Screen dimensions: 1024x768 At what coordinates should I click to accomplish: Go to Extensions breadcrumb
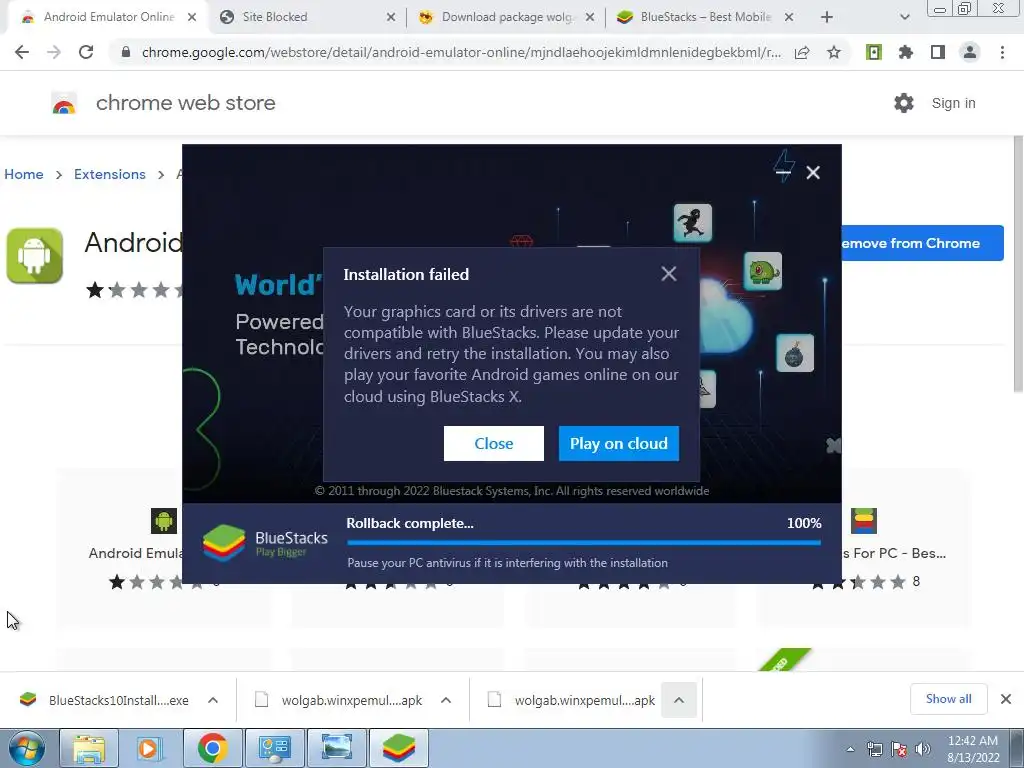coord(110,174)
